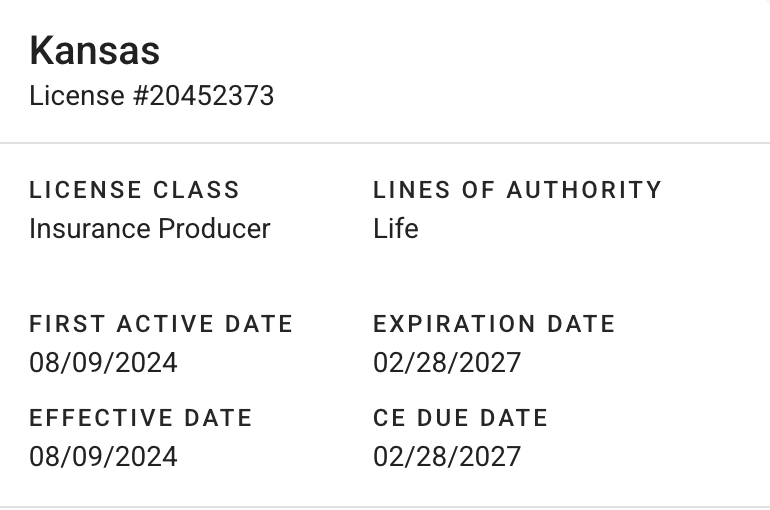This screenshot has height=510, width=770.
Task: Click the EFFECTIVE DATE label
Action: click(x=141, y=418)
